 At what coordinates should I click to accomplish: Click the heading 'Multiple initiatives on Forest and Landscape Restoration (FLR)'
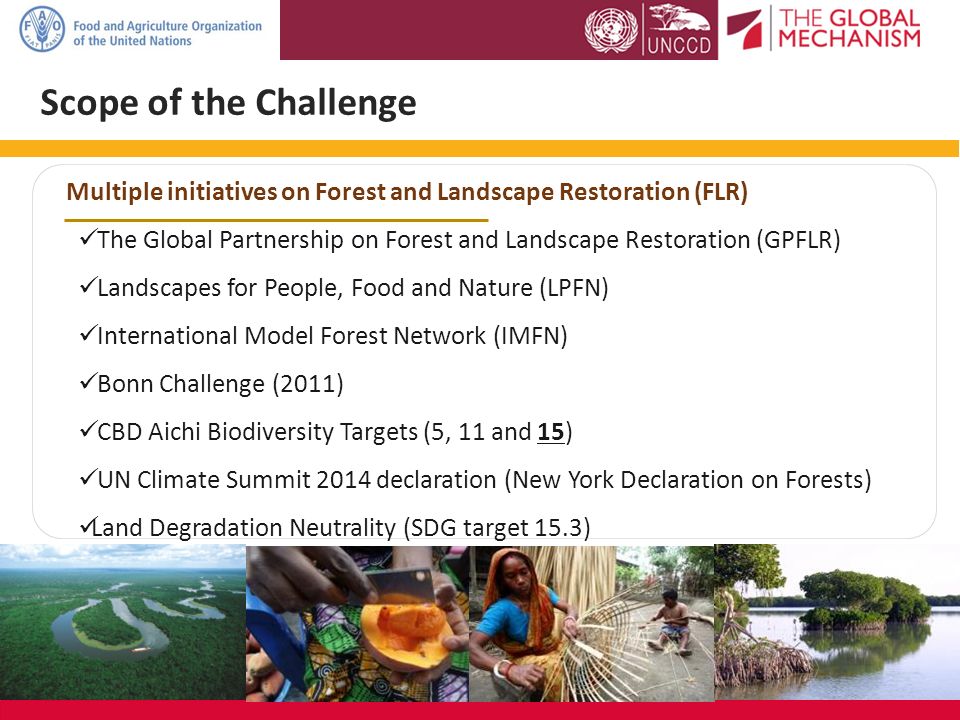click(x=407, y=192)
